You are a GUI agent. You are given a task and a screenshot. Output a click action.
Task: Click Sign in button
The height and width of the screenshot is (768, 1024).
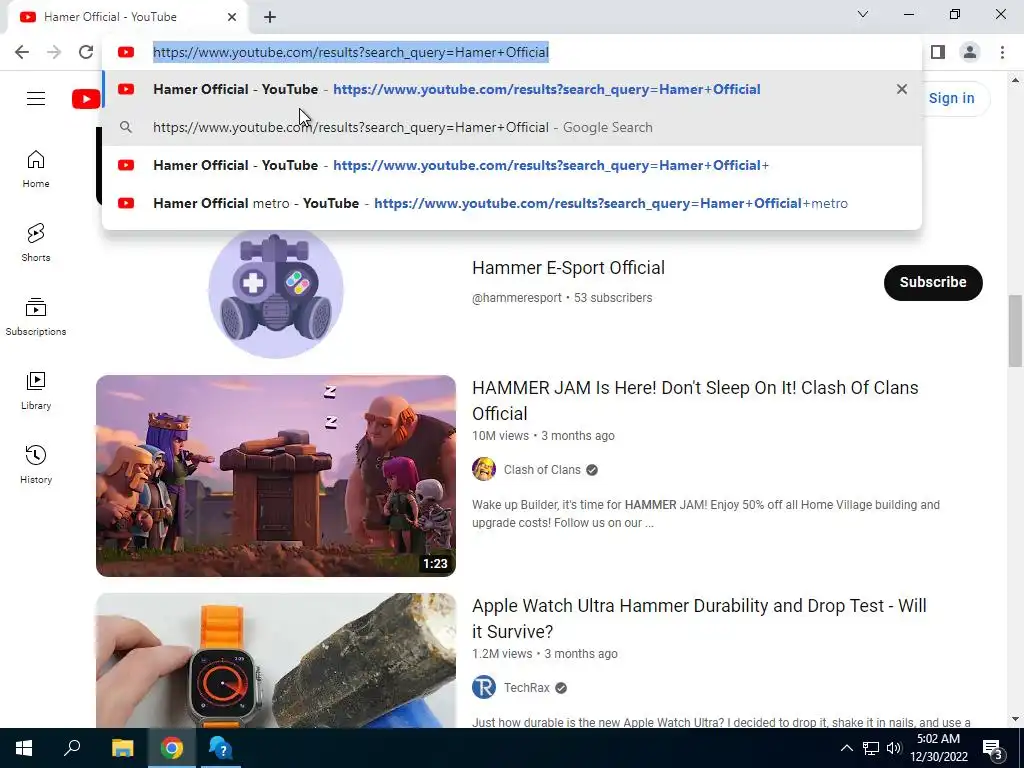coord(951,99)
